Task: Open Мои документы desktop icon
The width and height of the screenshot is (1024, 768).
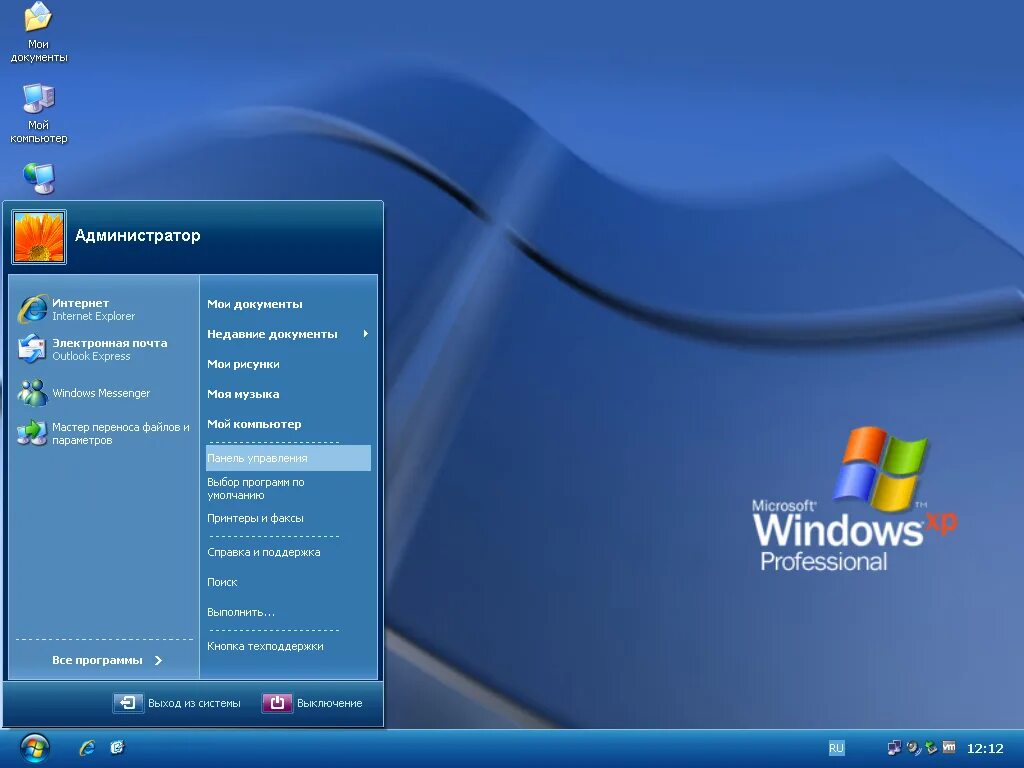Action: (x=39, y=32)
